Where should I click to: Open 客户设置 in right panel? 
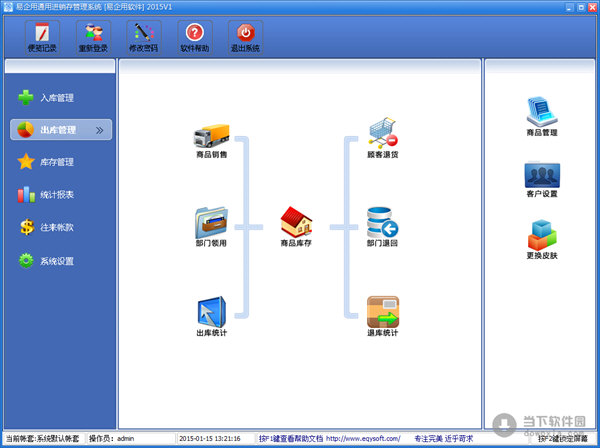coord(542,180)
